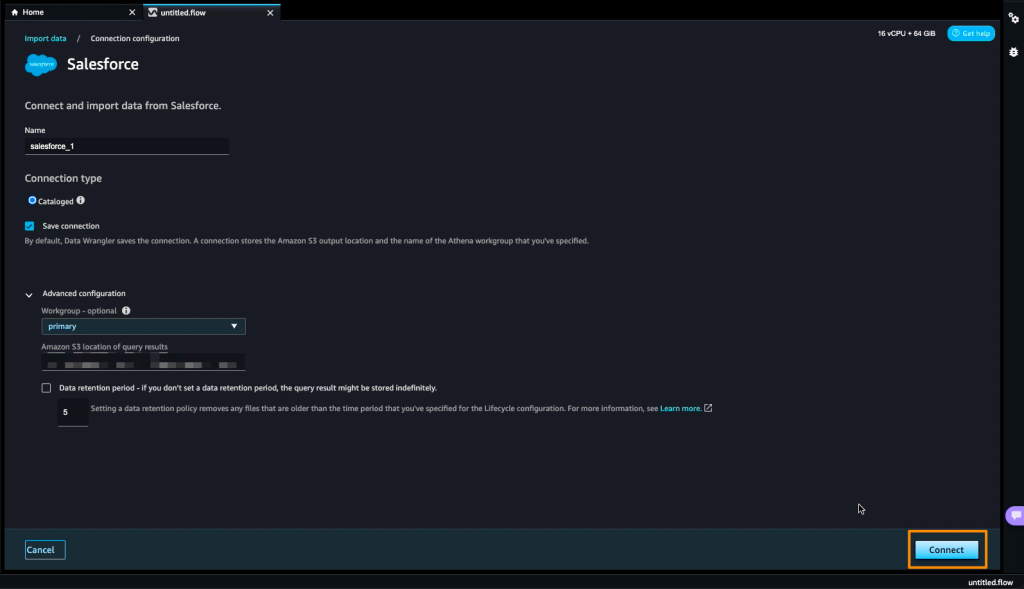Go back via Import data breadcrumb
The width and height of the screenshot is (1024, 589).
click(x=45, y=38)
